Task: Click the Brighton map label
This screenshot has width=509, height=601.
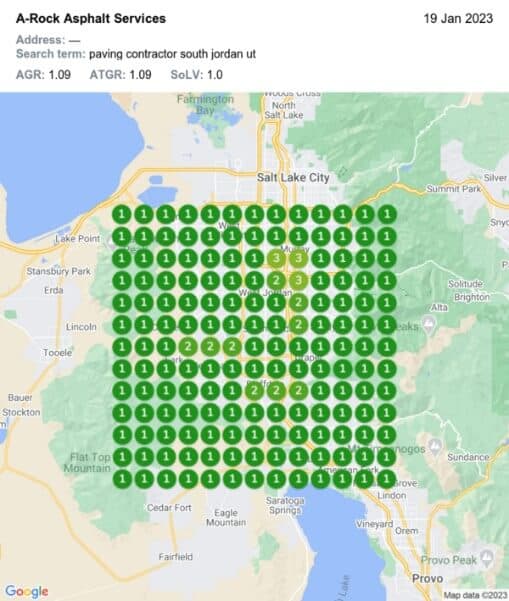Action: [x=472, y=297]
